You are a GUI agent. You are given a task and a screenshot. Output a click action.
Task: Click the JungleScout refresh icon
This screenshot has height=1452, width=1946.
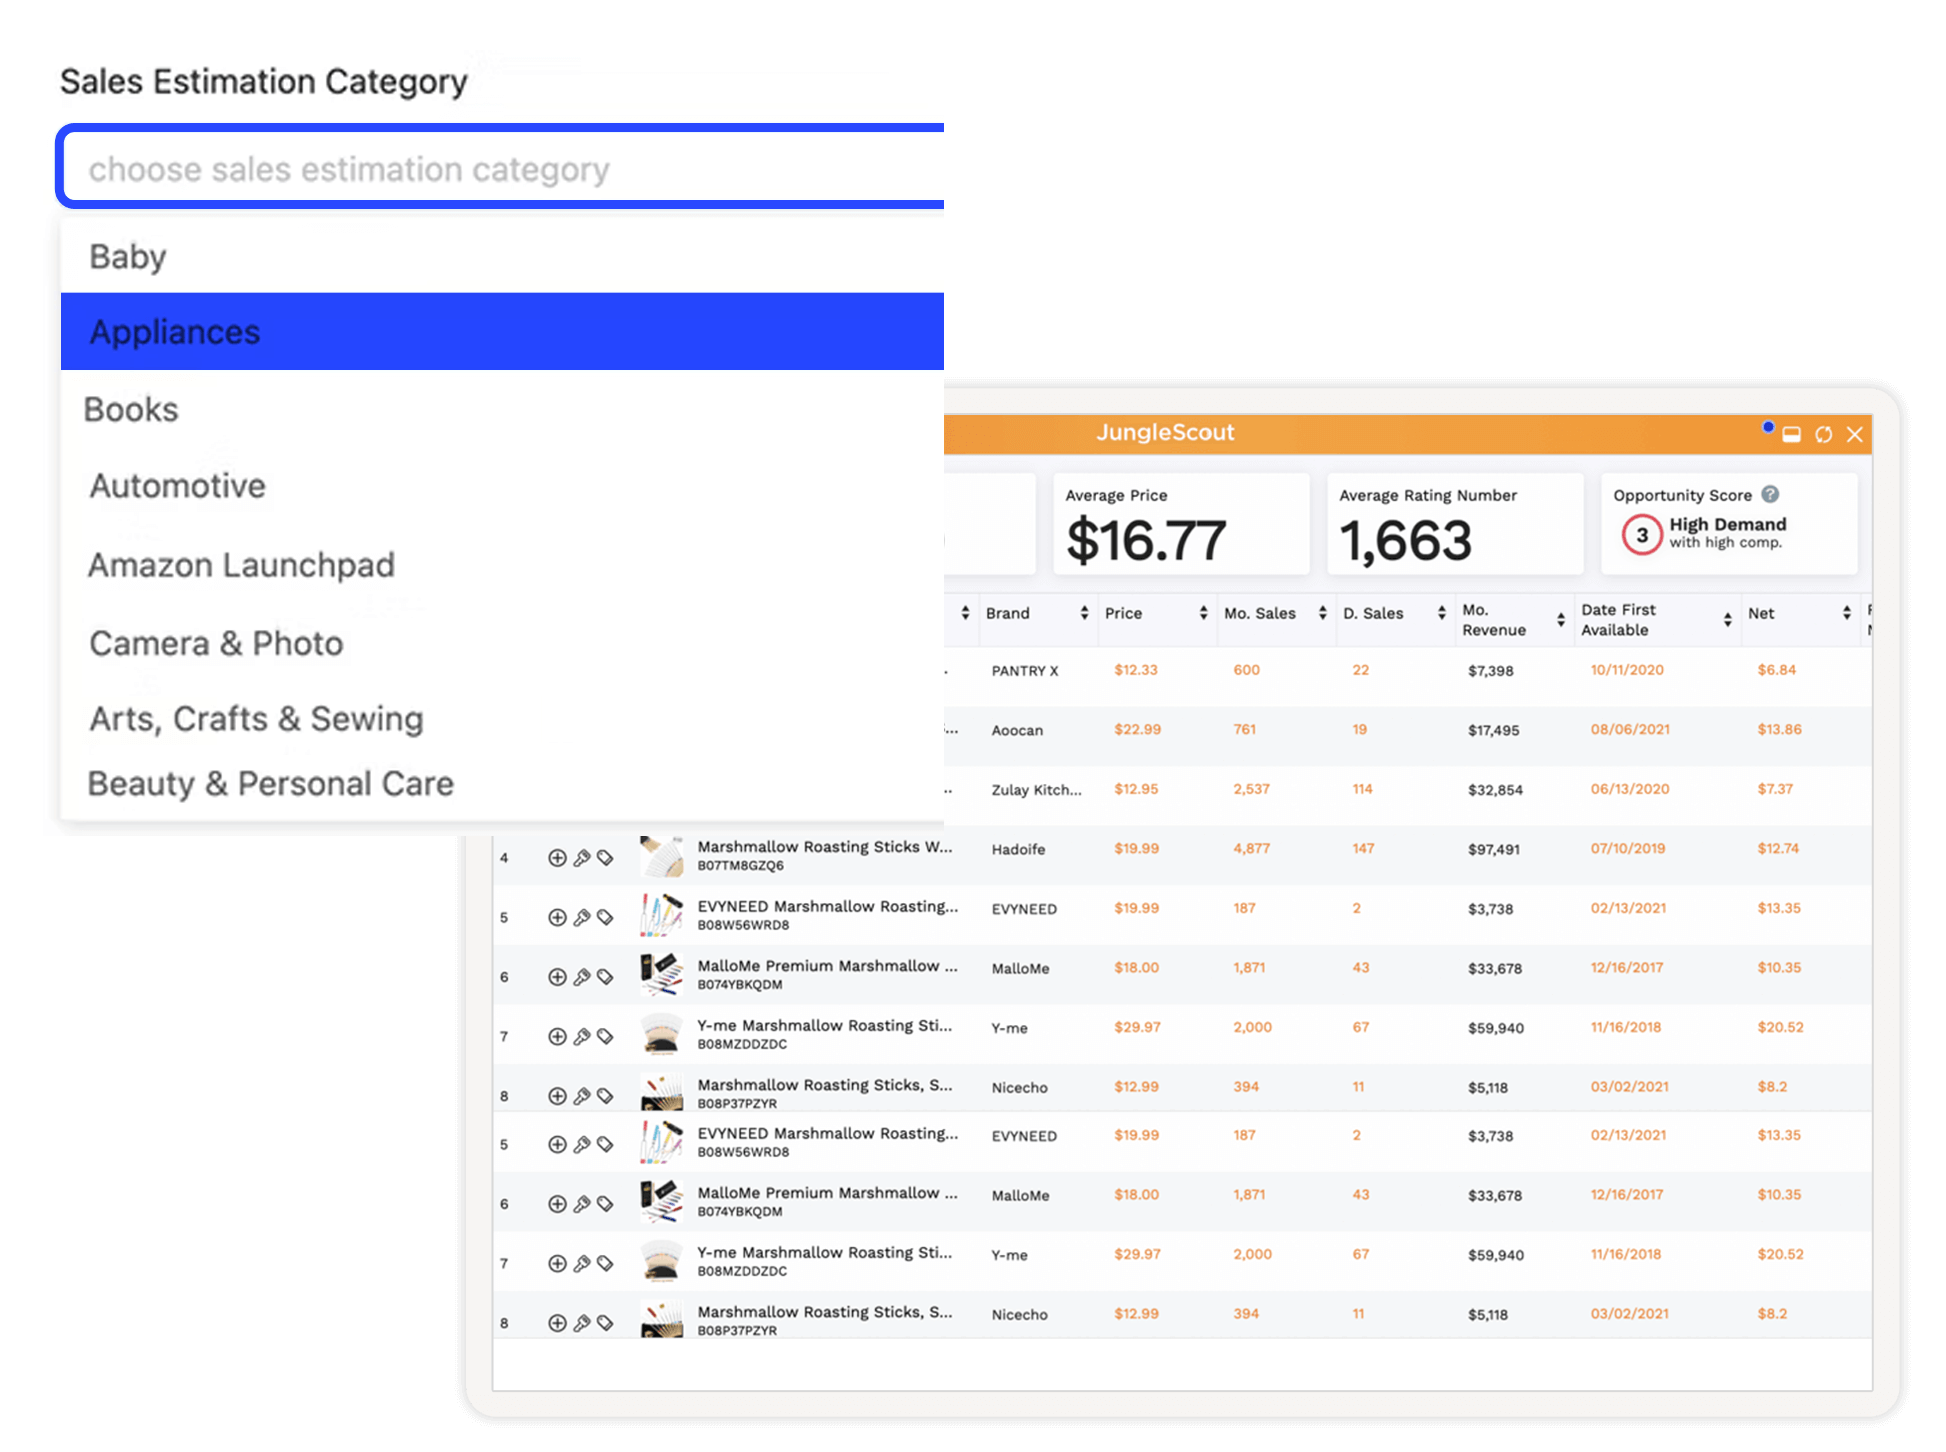pyautogui.click(x=1824, y=434)
